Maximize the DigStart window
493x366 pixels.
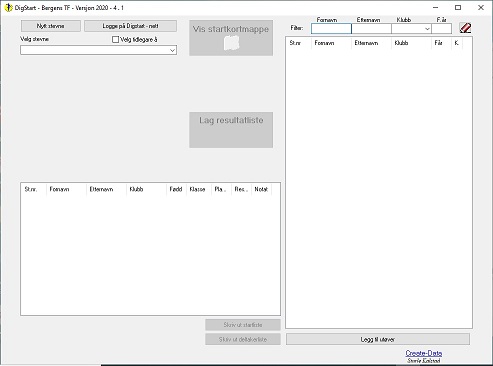[x=458, y=8]
